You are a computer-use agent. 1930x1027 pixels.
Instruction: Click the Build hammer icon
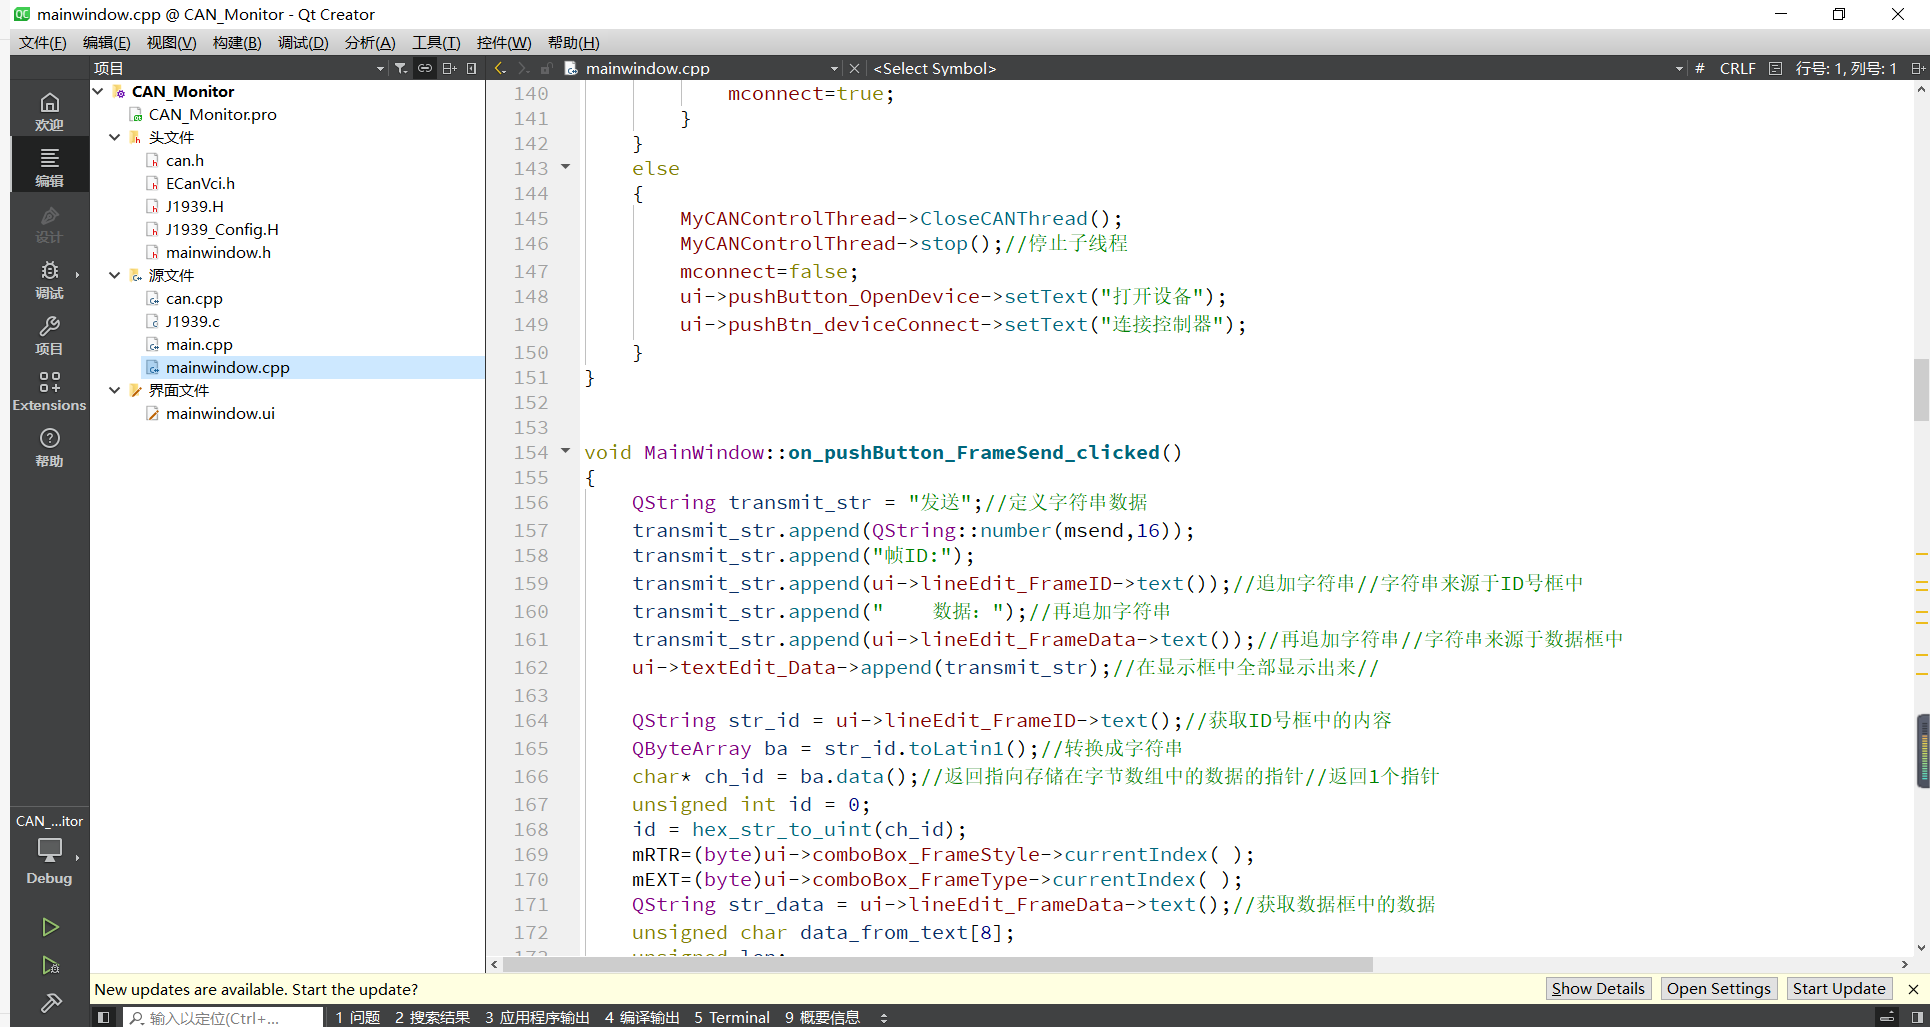tap(50, 1002)
